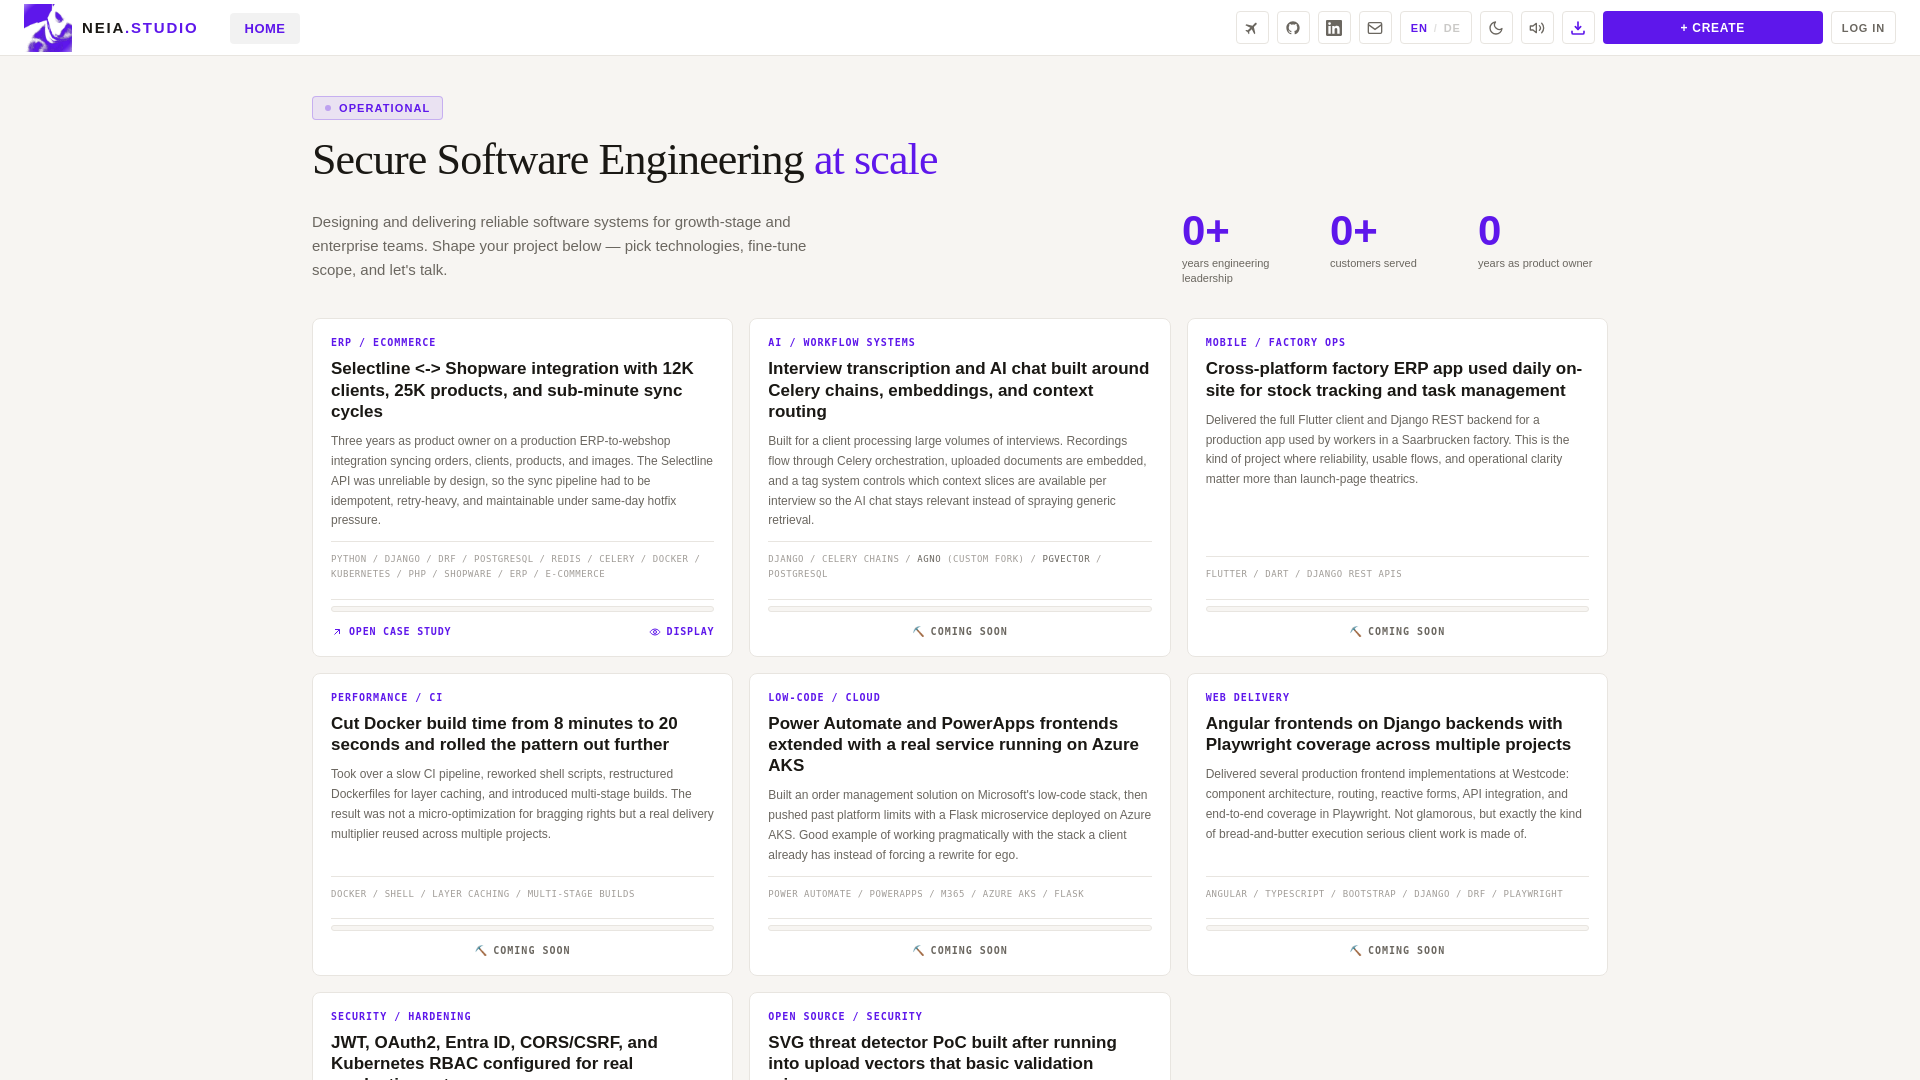The width and height of the screenshot is (1920, 1080).
Task: Click the email envelope icon
Action: [x=1375, y=28]
